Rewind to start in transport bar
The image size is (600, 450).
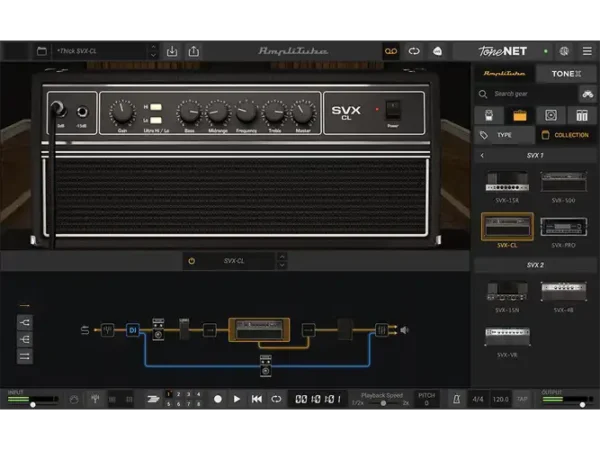point(257,399)
